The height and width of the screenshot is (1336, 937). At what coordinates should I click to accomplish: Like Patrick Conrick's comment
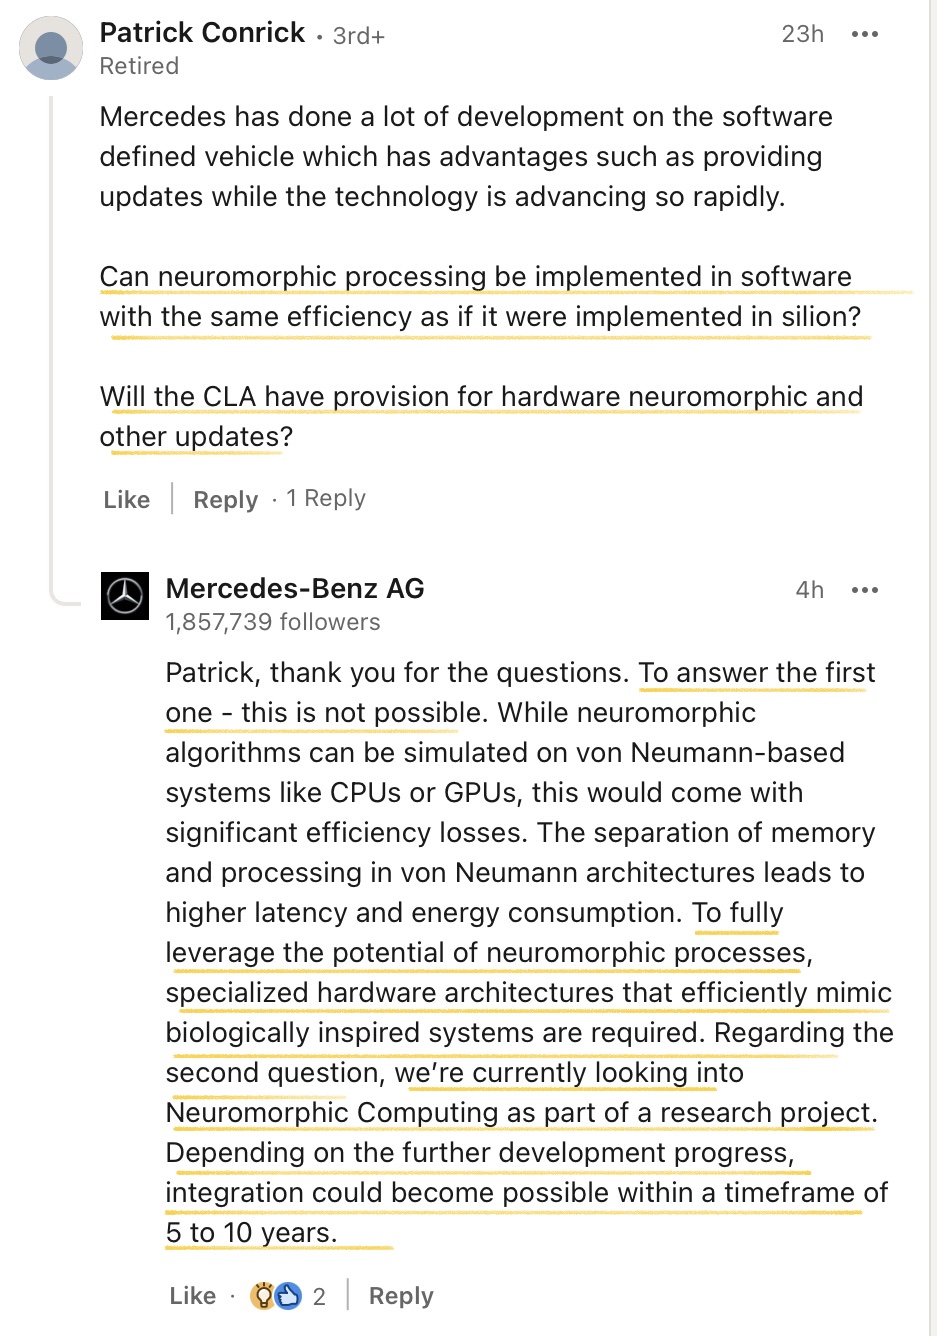pyautogui.click(x=127, y=499)
